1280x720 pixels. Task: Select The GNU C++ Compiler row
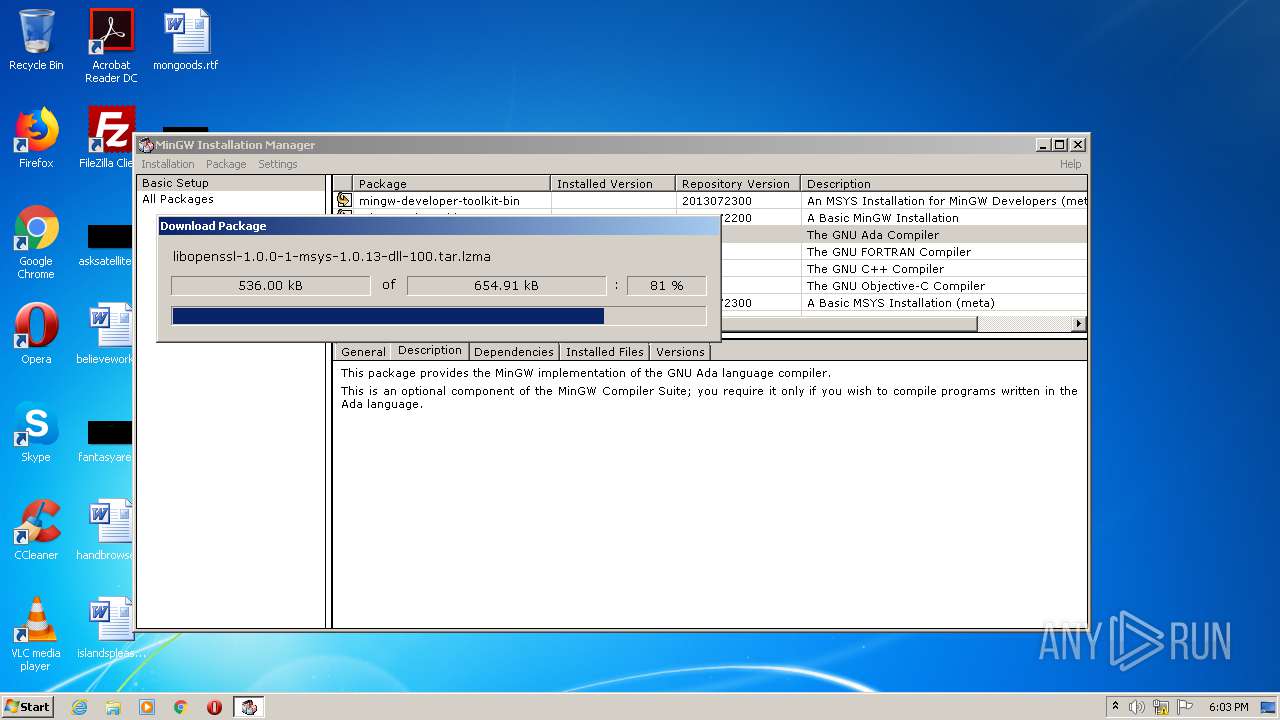click(x=902, y=269)
